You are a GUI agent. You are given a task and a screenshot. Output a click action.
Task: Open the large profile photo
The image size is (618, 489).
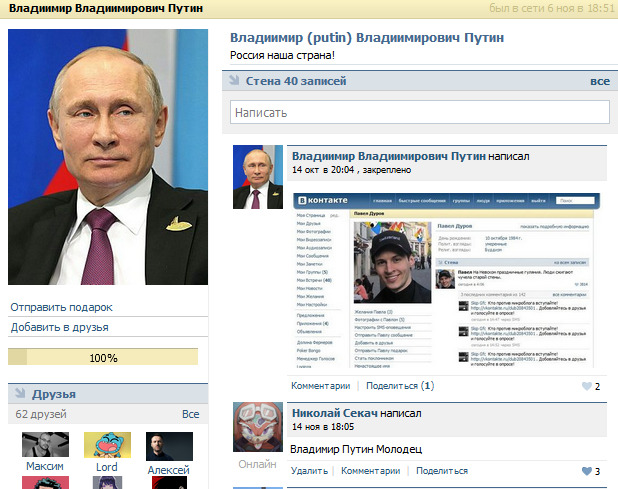coord(108,157)
